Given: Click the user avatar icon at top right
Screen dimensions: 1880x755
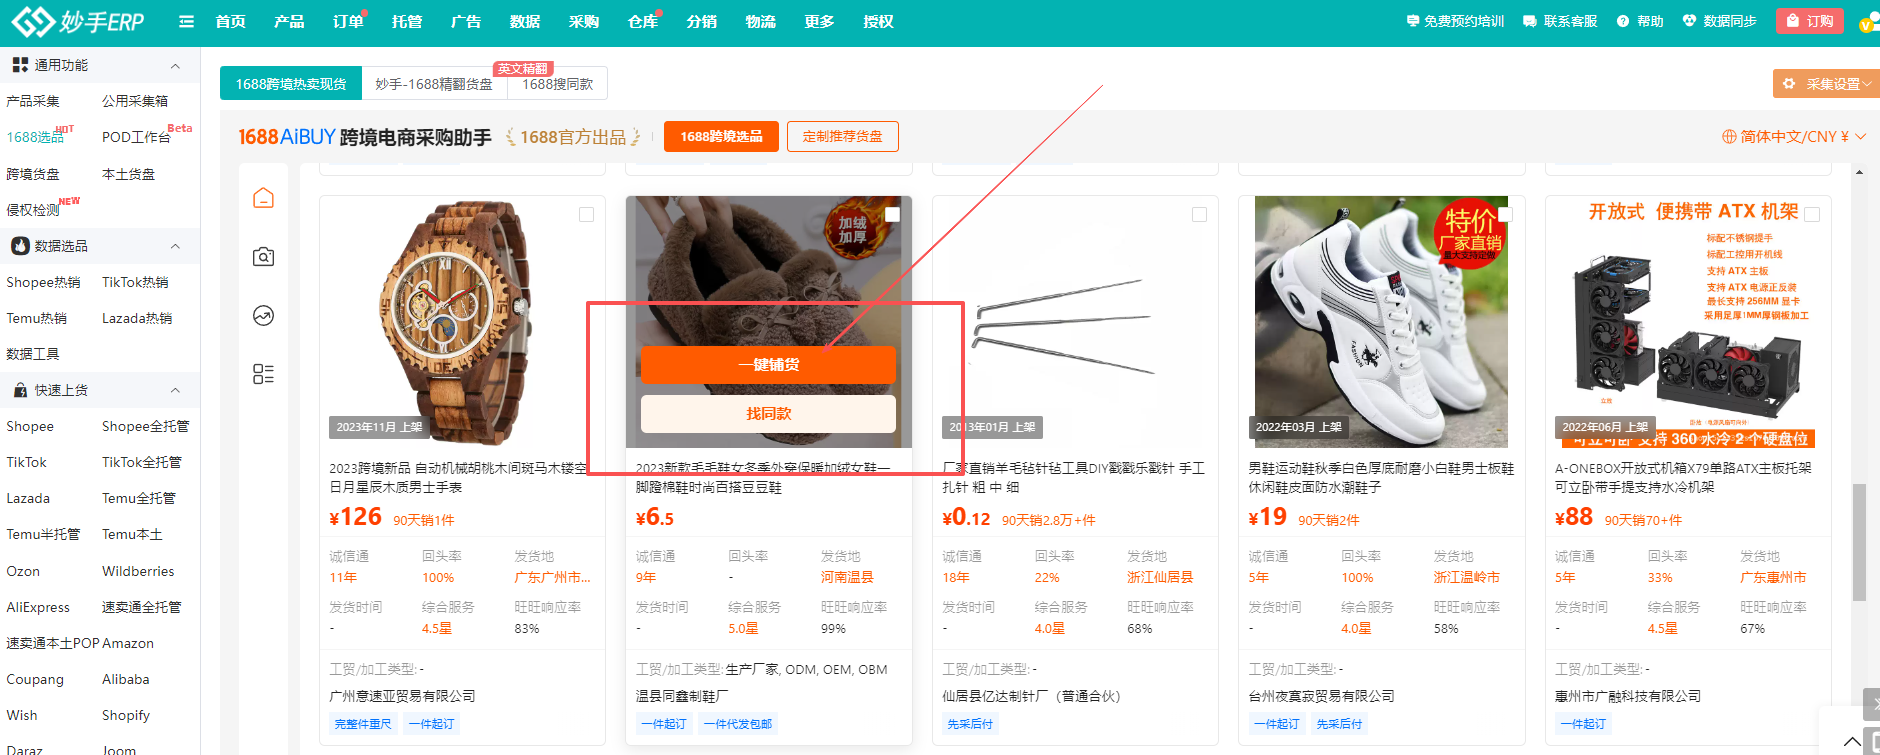Looking at the screenshot, I should click(x=1869, y=22).
